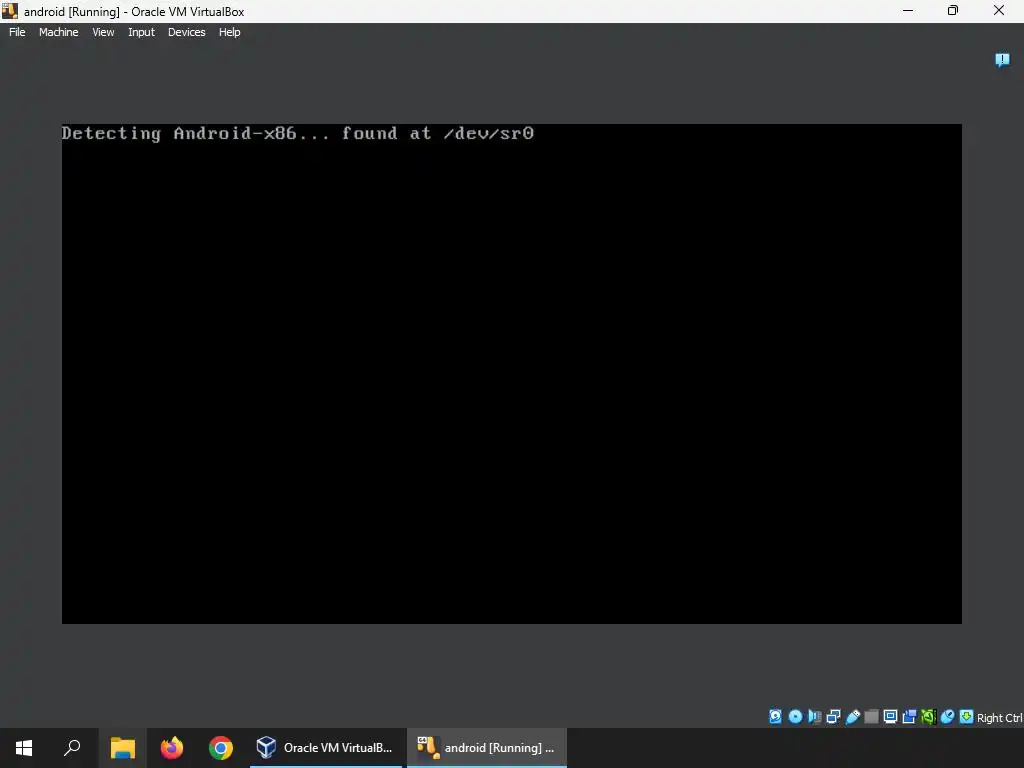Viewport: 1024px width, 768px height.
Task: Launch Firefox from the taskbar
Action: pyautogui.click(x=172, y=748)
